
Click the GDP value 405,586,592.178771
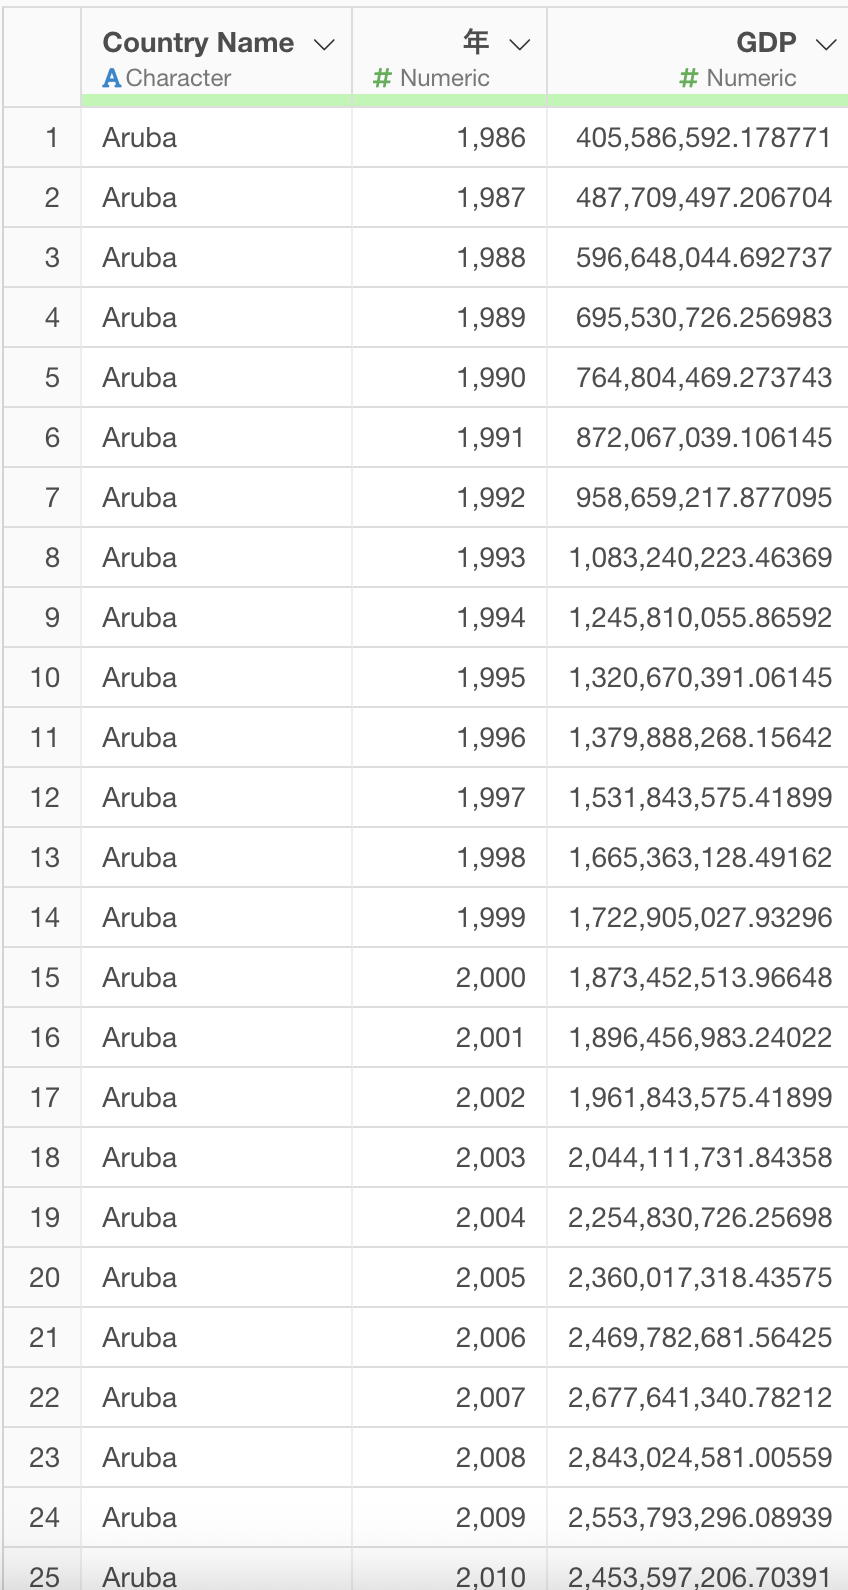(703, 137)
